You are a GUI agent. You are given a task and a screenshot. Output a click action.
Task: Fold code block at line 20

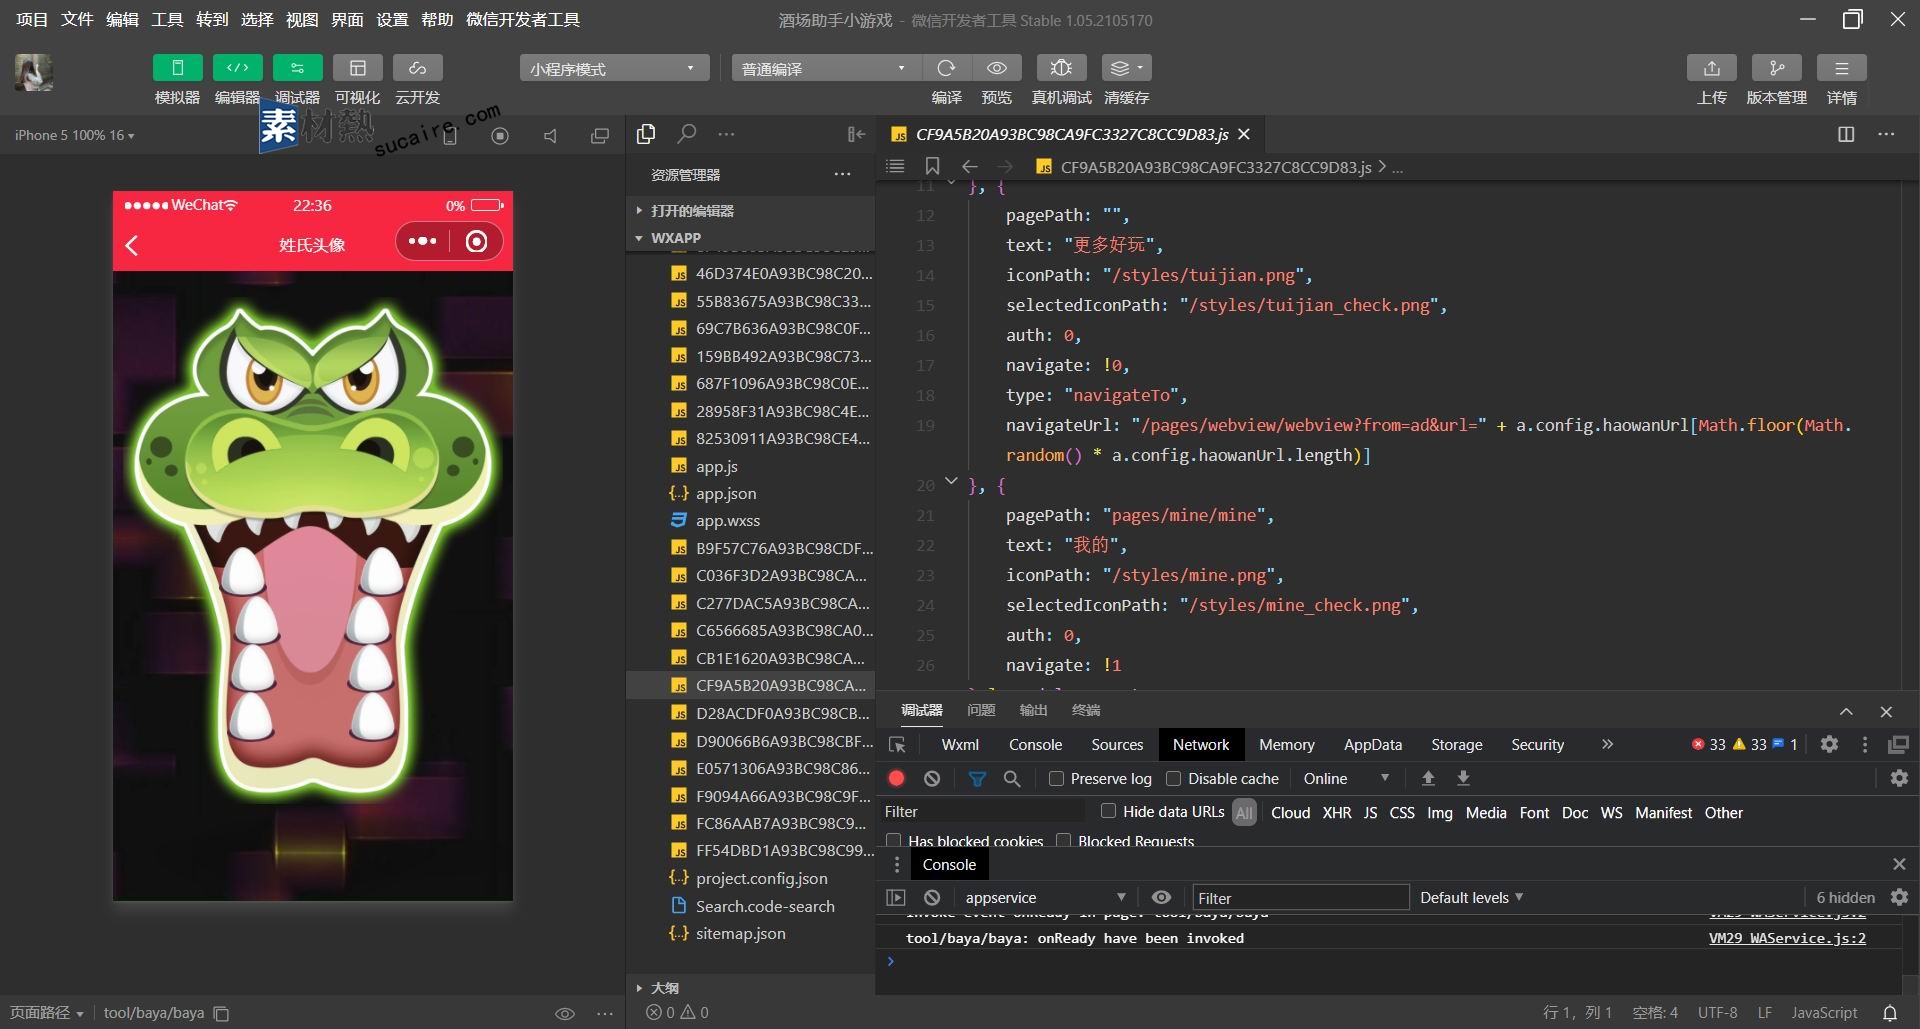point(951,482)
